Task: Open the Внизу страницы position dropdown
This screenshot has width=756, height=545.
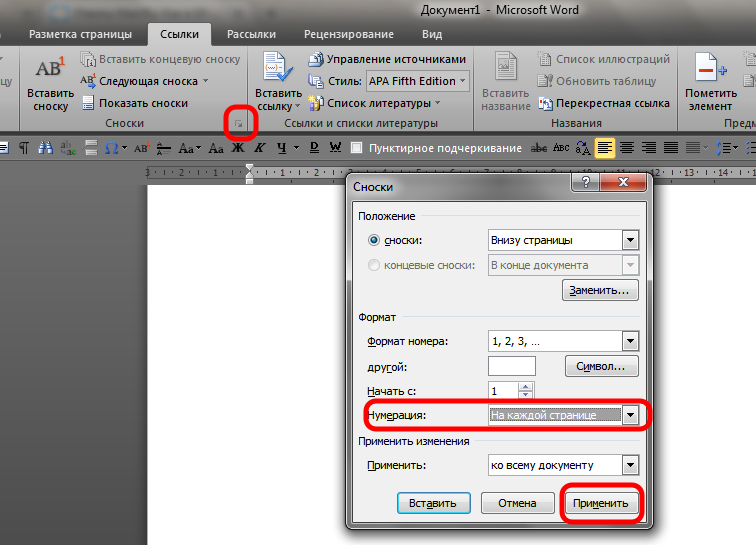Action: (x=630, y=240)
